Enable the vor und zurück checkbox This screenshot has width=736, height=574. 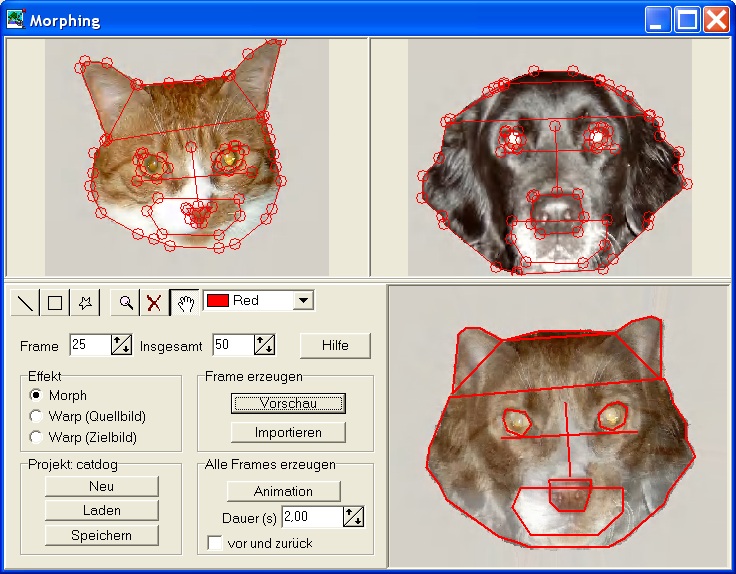(215, 543)
